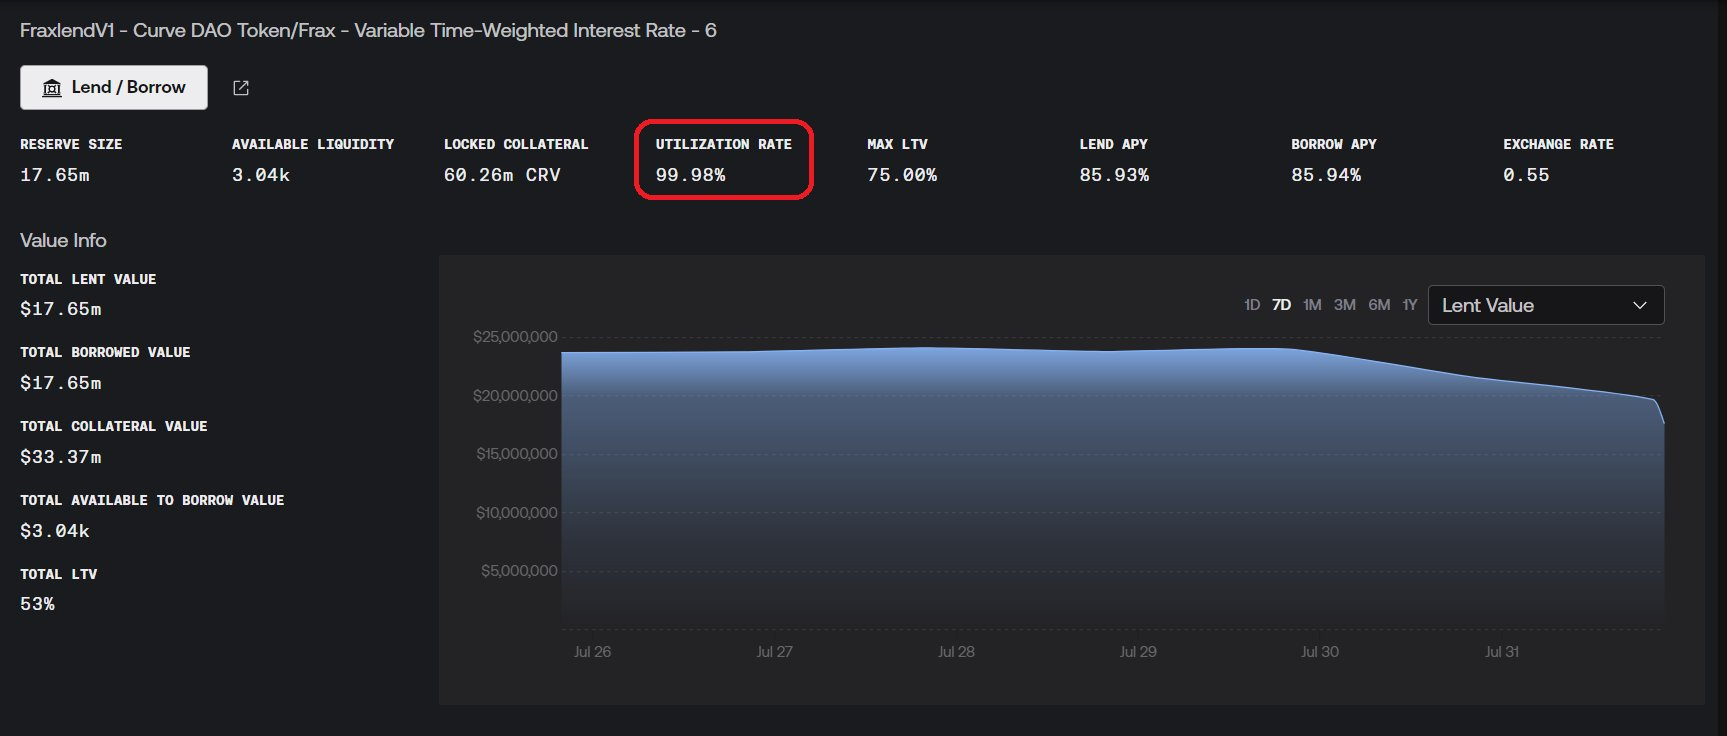This screenshot has height=736, width=1727.
Task: Click the TOTAL LENT VALUE label
Action: (x=88, y=279)
